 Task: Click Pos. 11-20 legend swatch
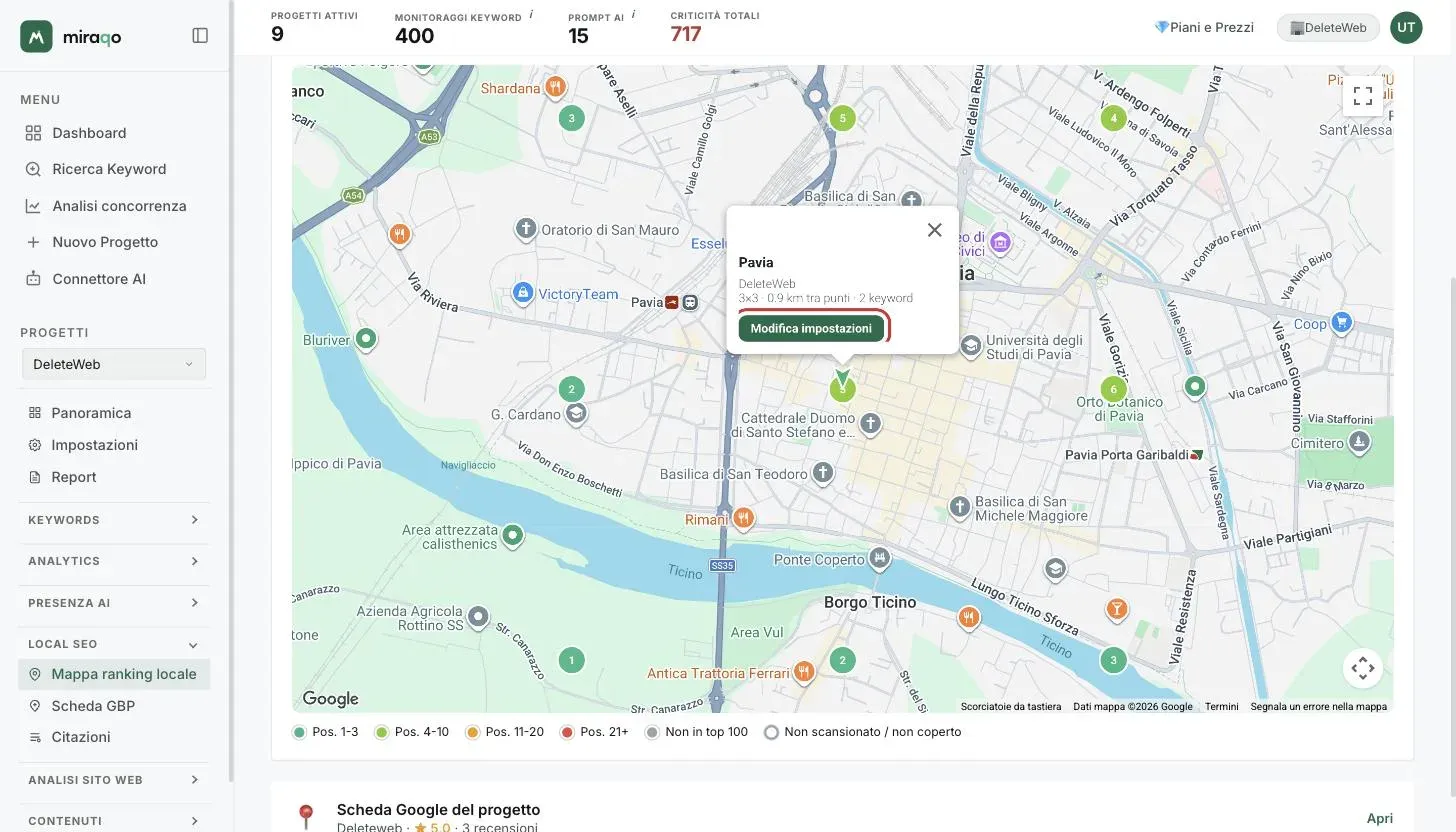[473, 732]
